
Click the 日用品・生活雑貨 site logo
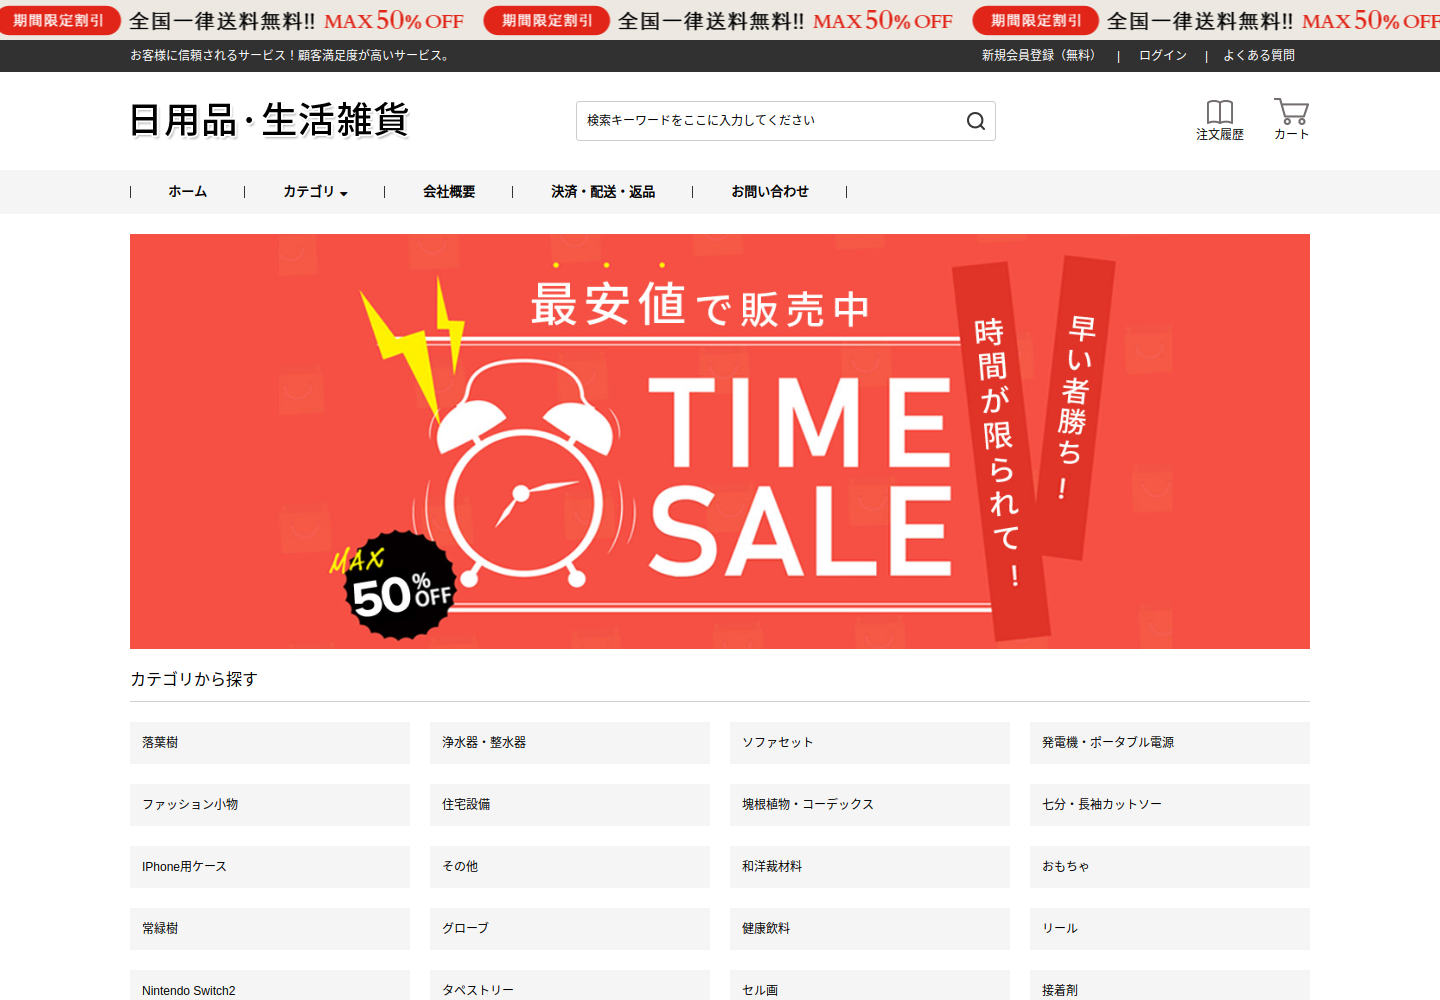point(270,120)
